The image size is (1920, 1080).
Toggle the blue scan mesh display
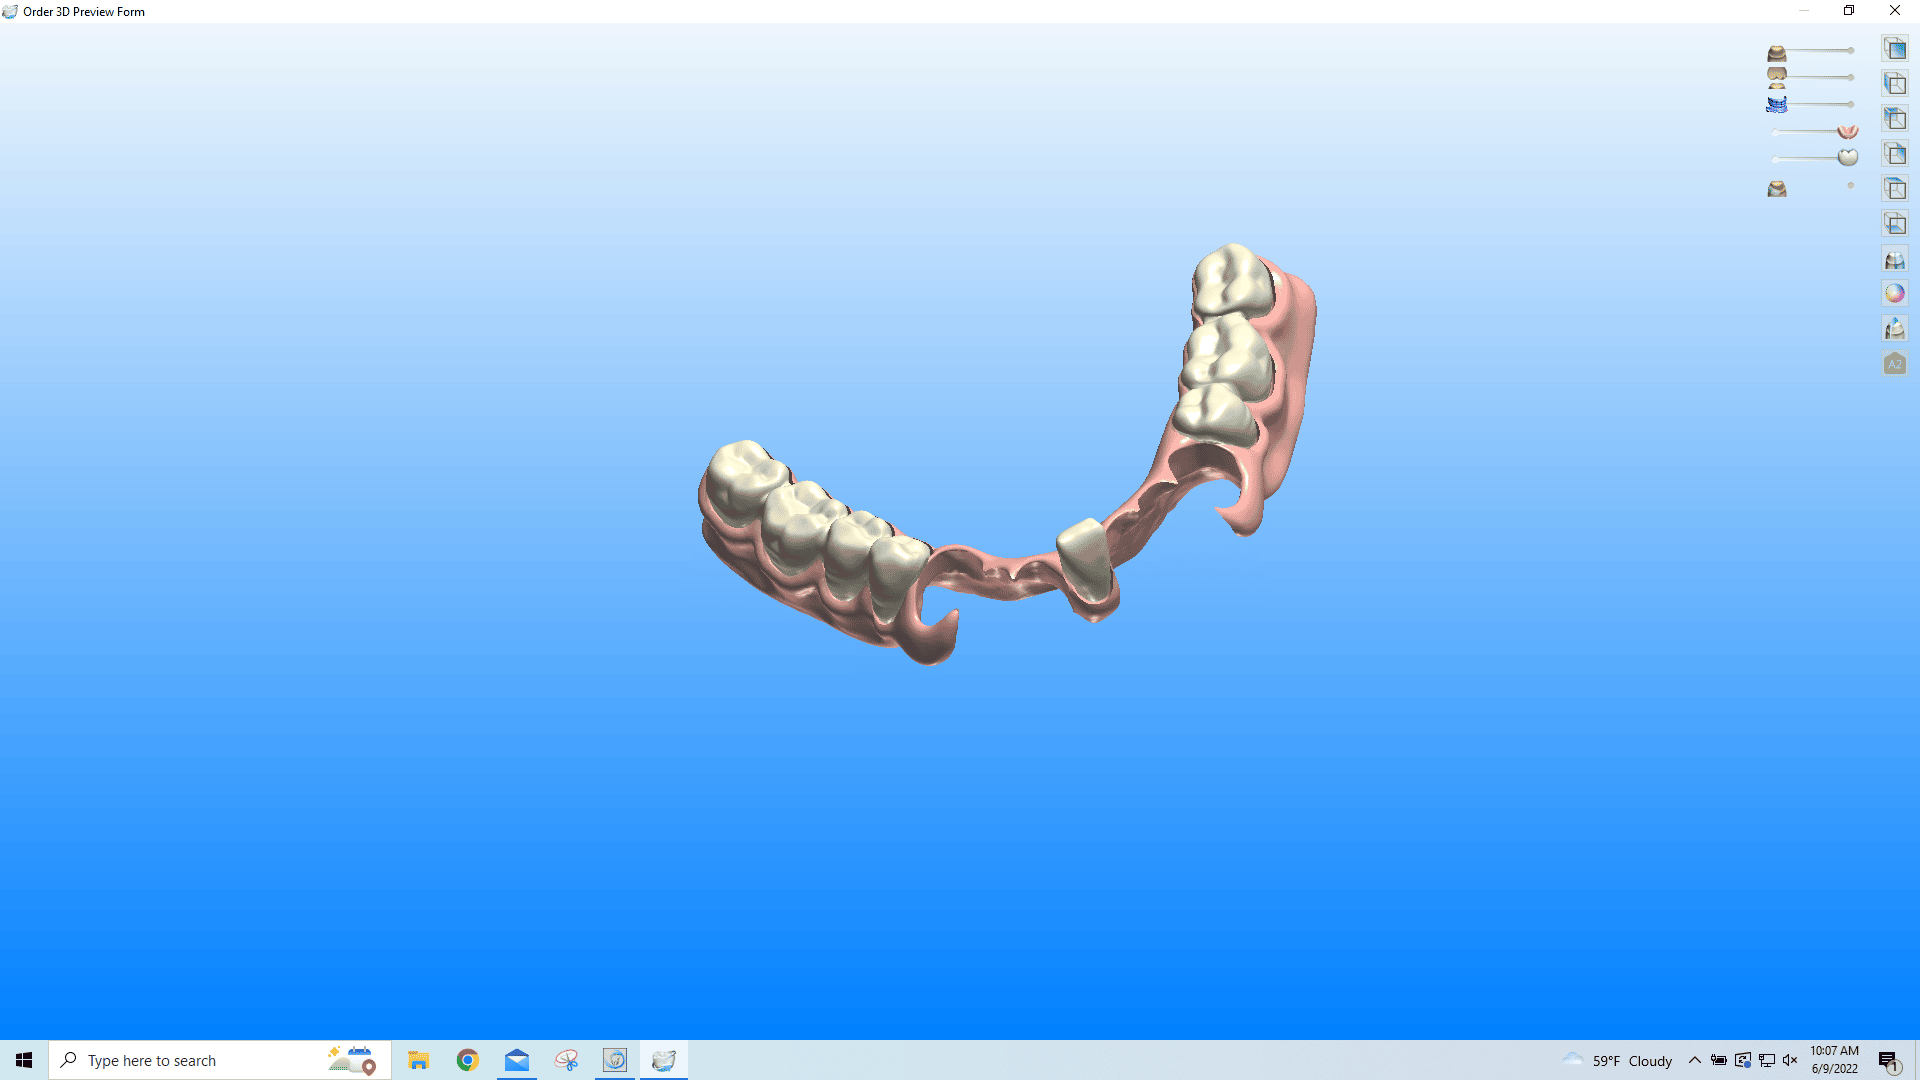(1777, 104)
